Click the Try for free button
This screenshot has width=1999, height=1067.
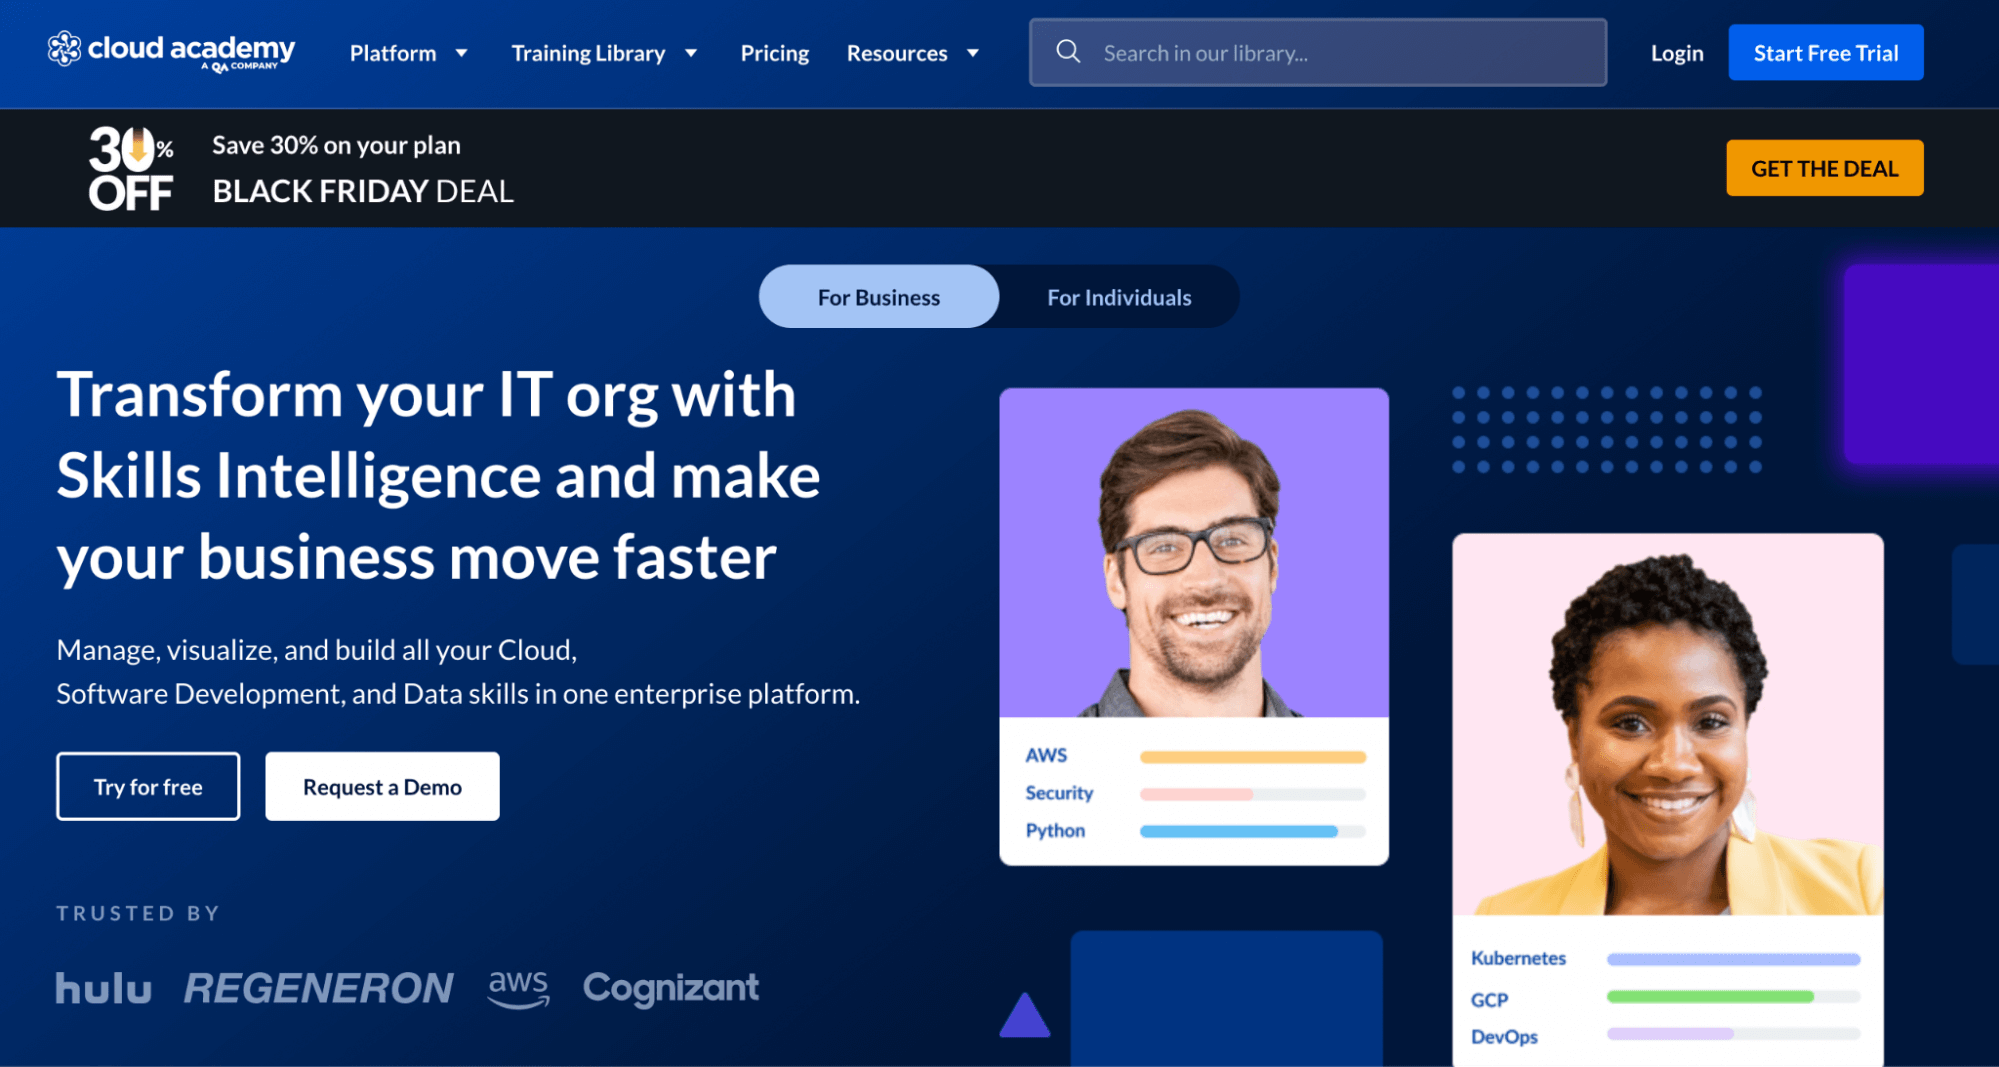pos(148,787)
